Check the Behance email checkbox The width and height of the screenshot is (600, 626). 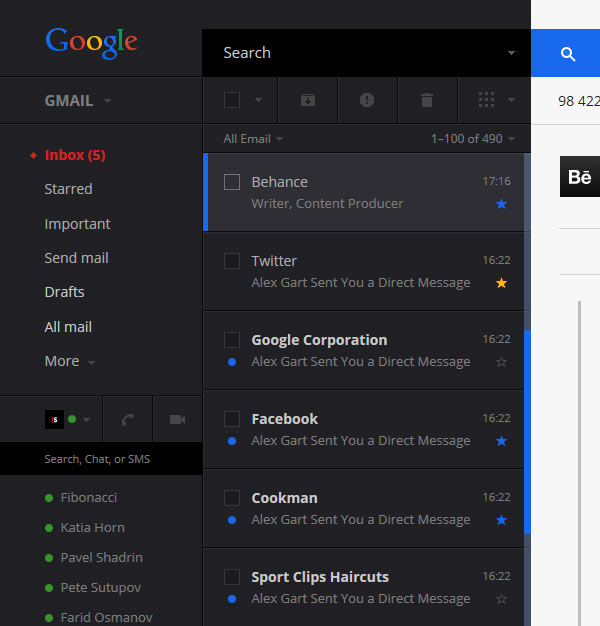(x=232, y=182)
